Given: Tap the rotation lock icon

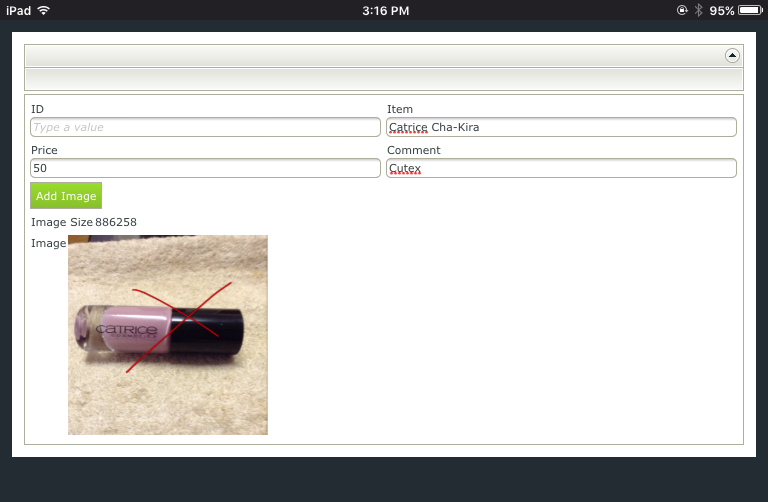Looking at the screenshot, I should 682,10.
